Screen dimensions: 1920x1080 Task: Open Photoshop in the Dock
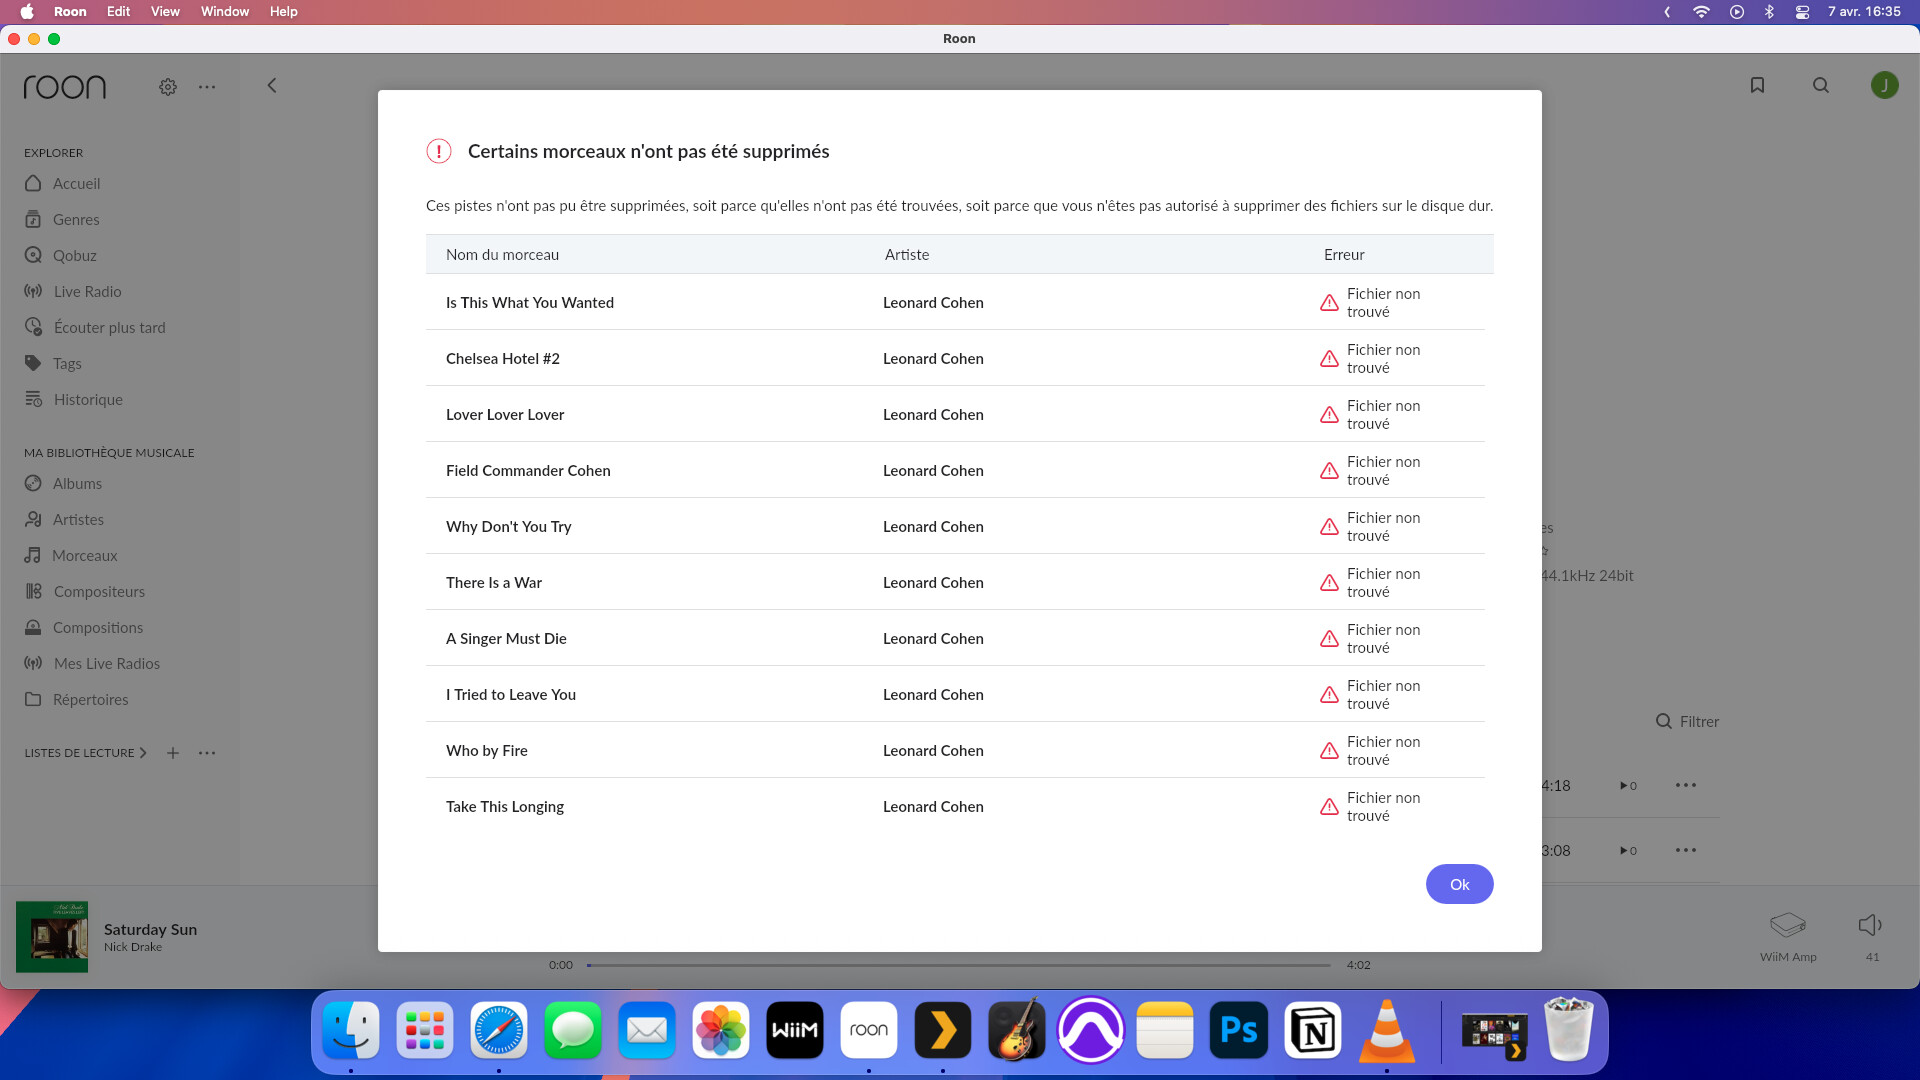tap(1239, 1030)
